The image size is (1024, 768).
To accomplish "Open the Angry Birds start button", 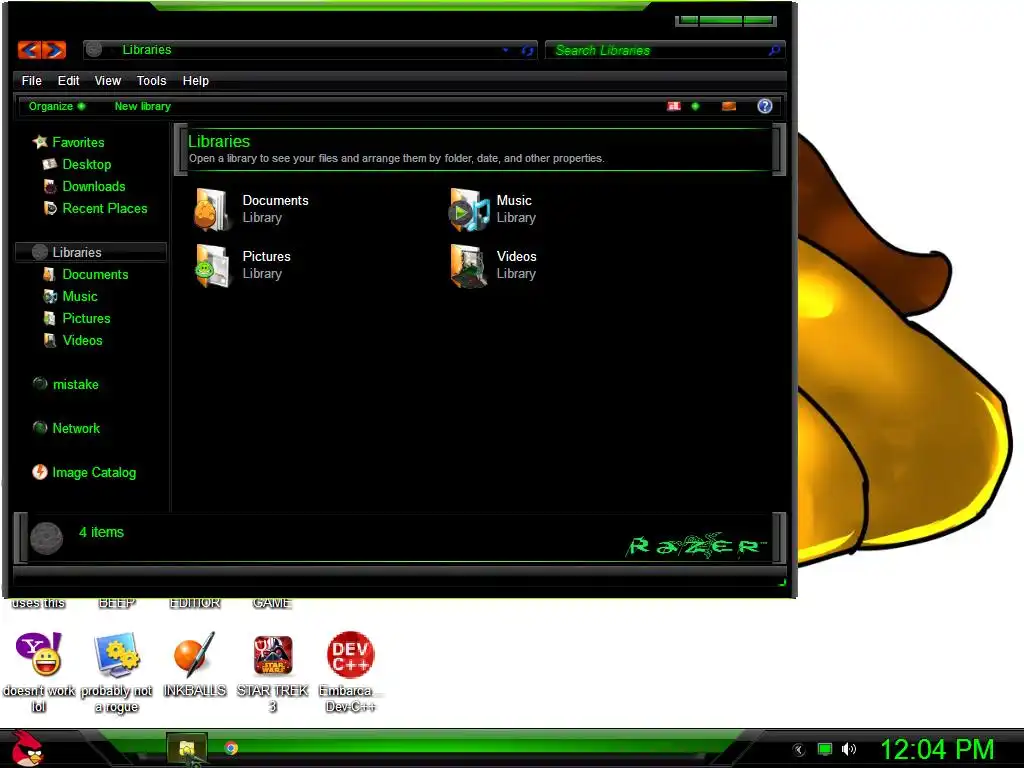I will click(x=27, y=748).
